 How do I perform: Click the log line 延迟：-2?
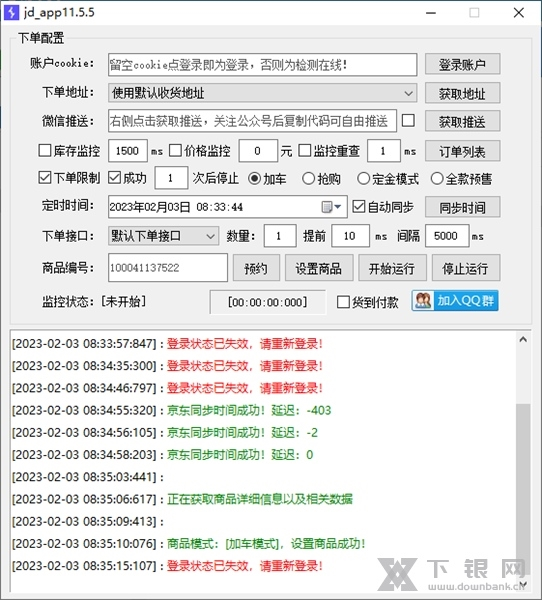tap(165, 432)
